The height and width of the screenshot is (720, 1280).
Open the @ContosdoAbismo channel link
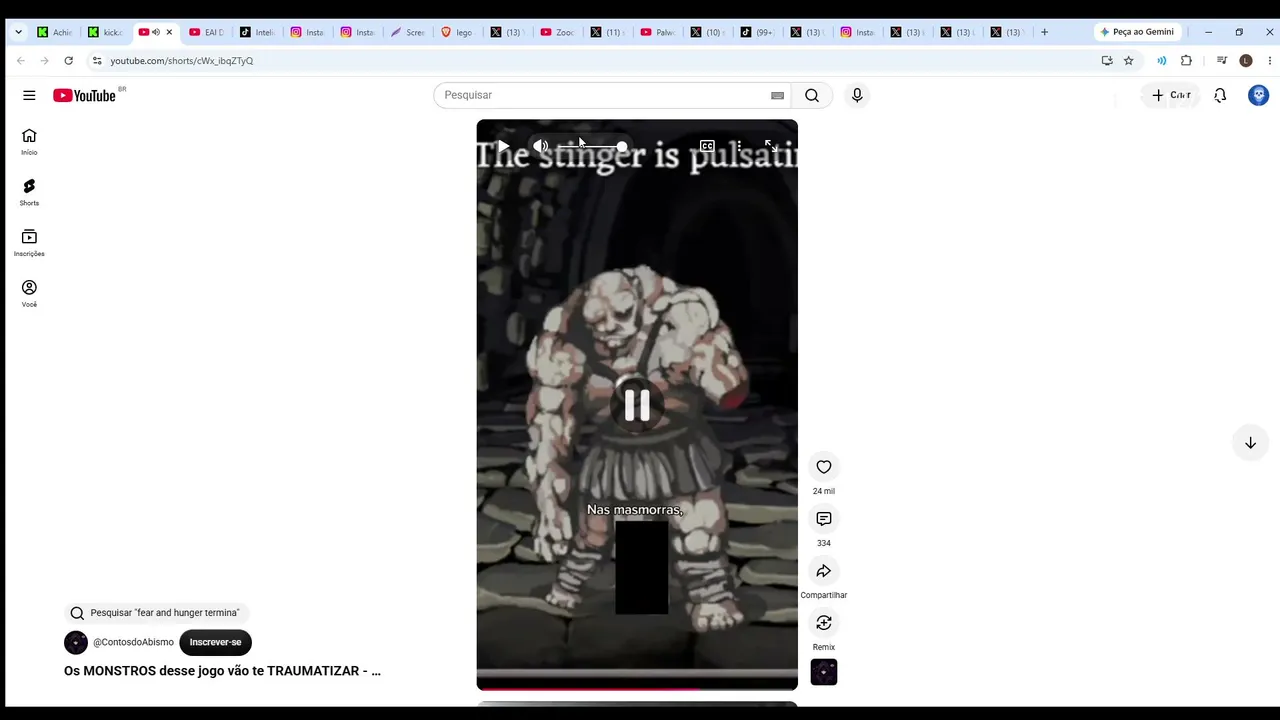pyautogui.click(x=133, y=642)
